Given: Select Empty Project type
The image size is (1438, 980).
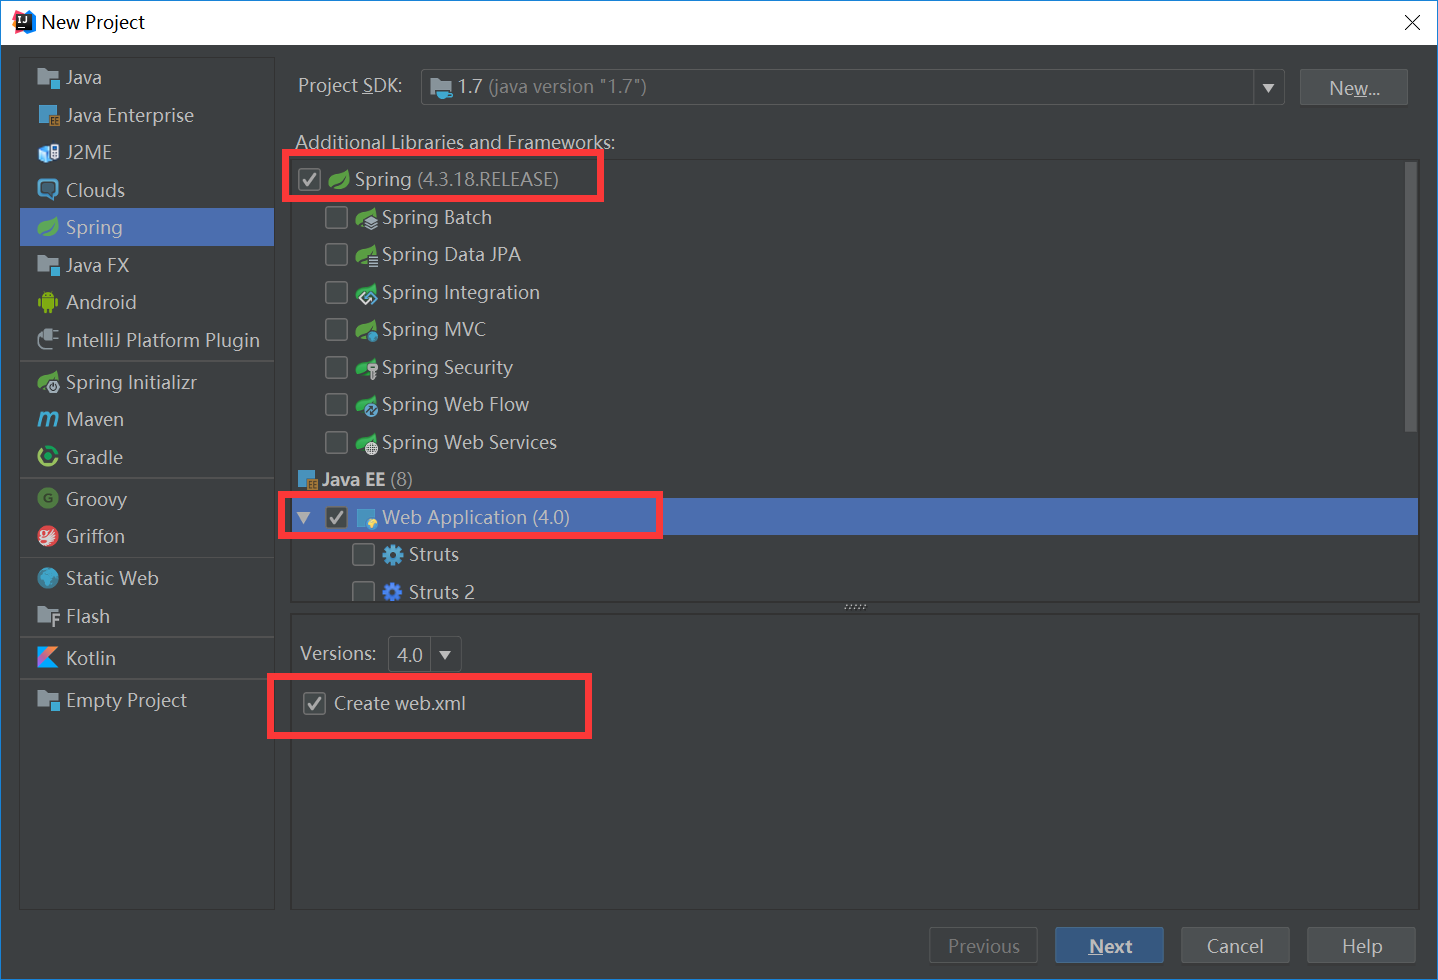Looking at the screenshot, I should [147, 700].
